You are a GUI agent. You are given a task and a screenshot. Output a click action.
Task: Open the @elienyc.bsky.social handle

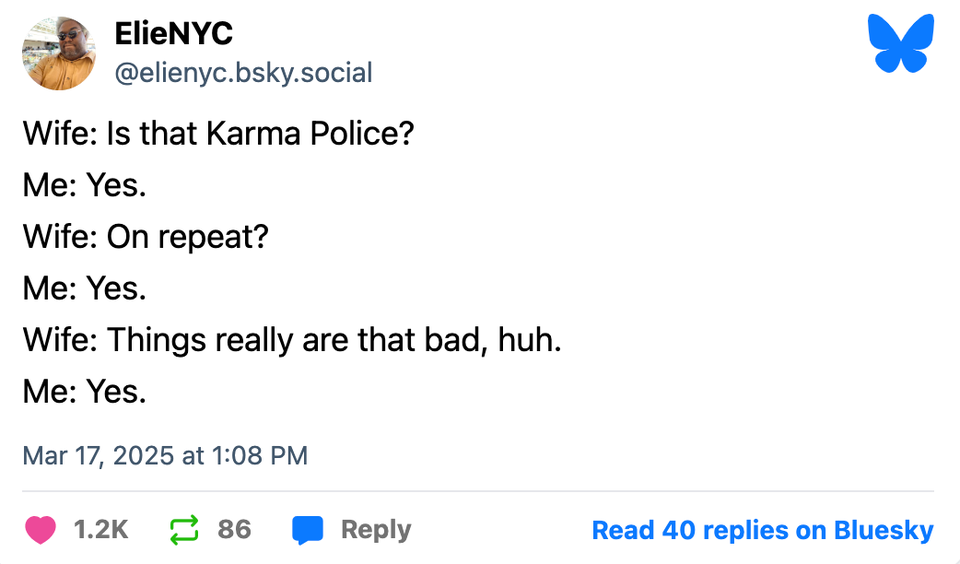[x=244, y=72]
